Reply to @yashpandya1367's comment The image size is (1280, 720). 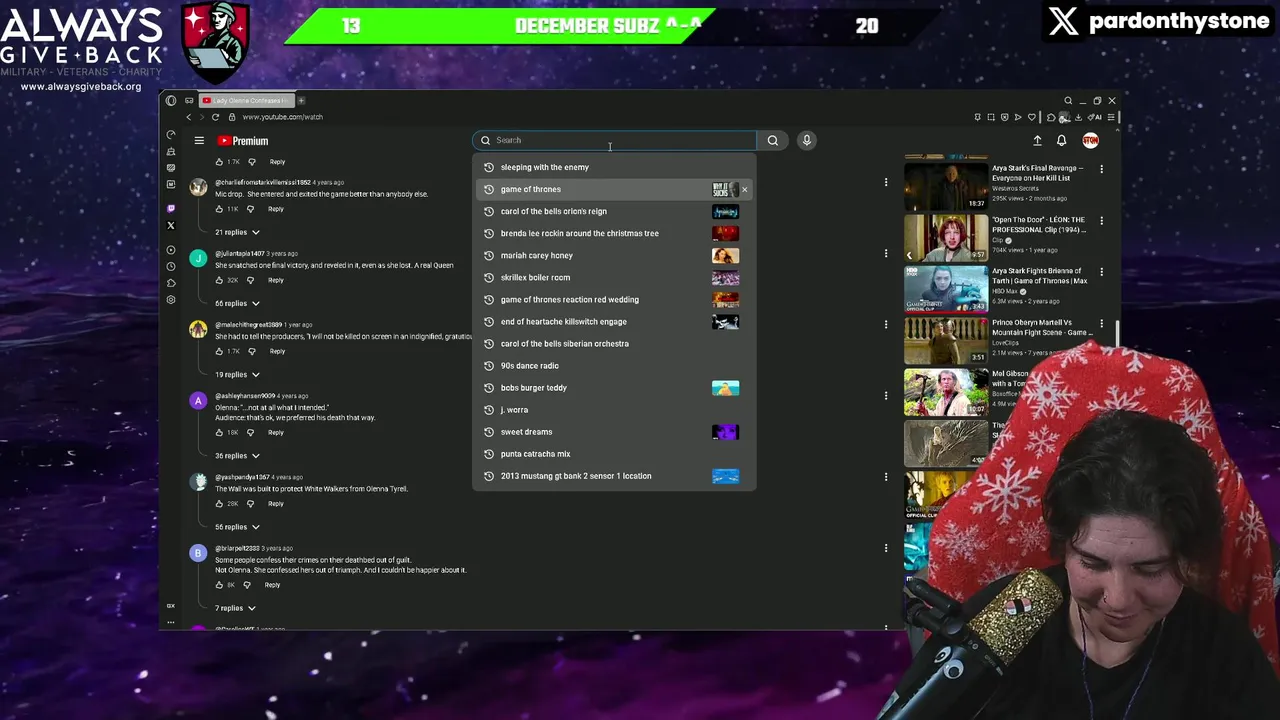coord(276,503)
